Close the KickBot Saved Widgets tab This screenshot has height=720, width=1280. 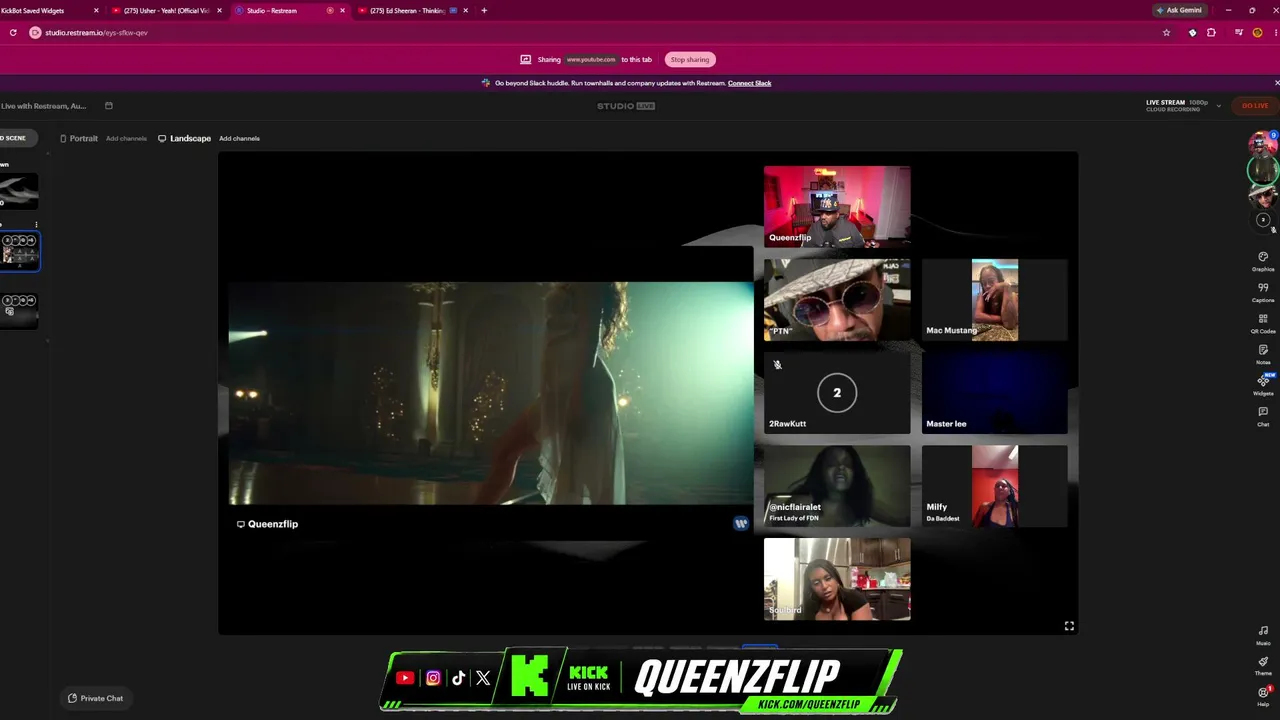(96, 10)
